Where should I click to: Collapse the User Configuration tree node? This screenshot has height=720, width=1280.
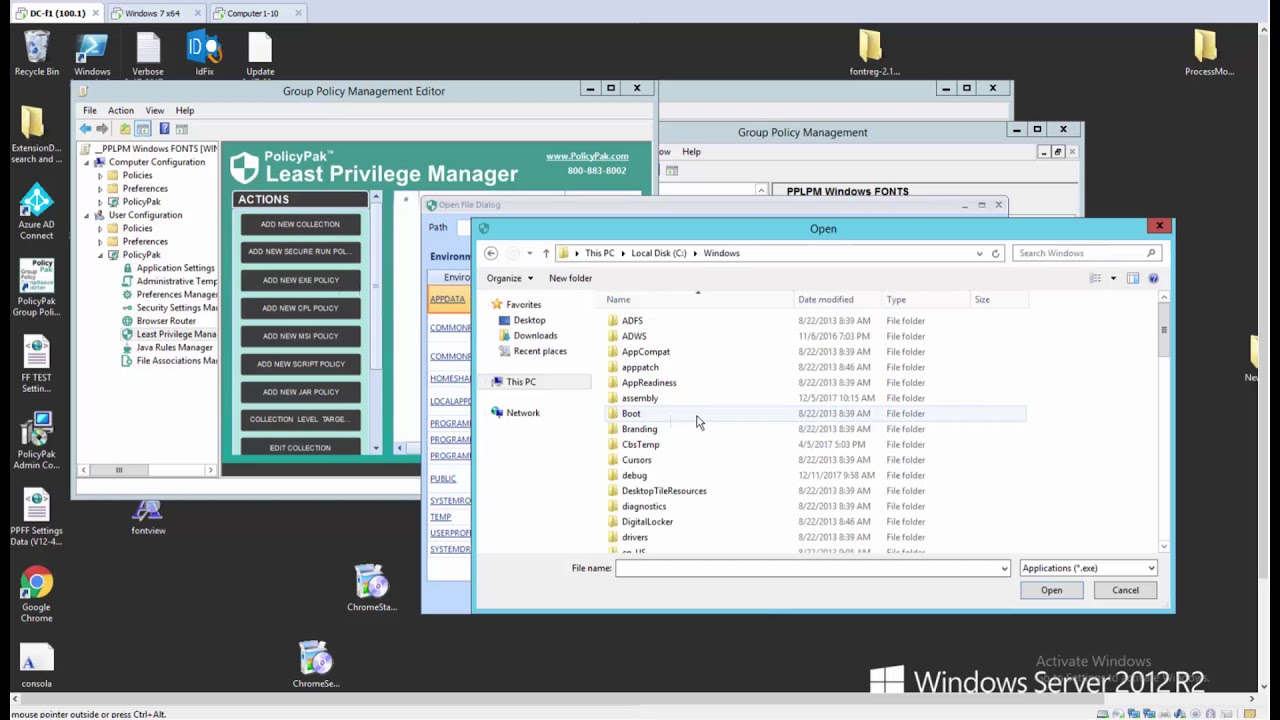click(x=87, y=215)
